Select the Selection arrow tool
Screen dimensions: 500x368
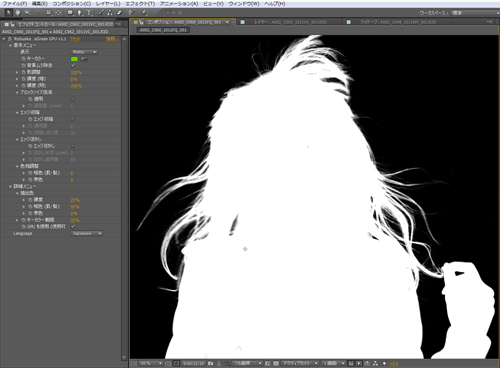coord(9,13)
